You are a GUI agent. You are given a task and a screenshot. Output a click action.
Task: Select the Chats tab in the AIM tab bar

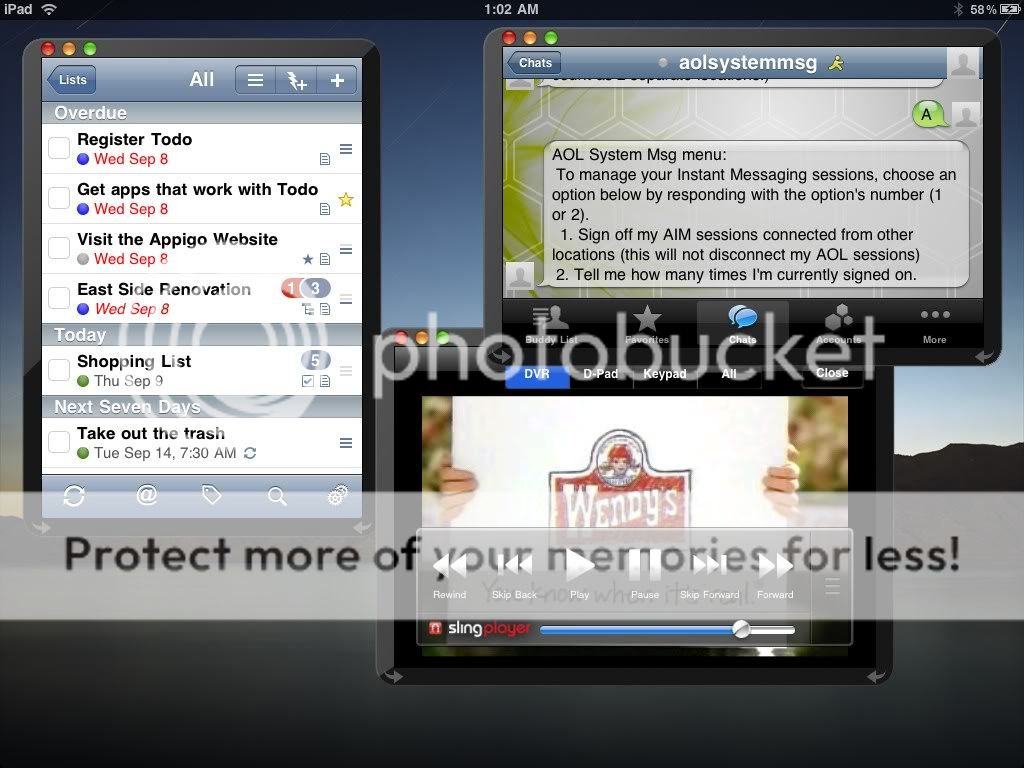coord(743,325)
